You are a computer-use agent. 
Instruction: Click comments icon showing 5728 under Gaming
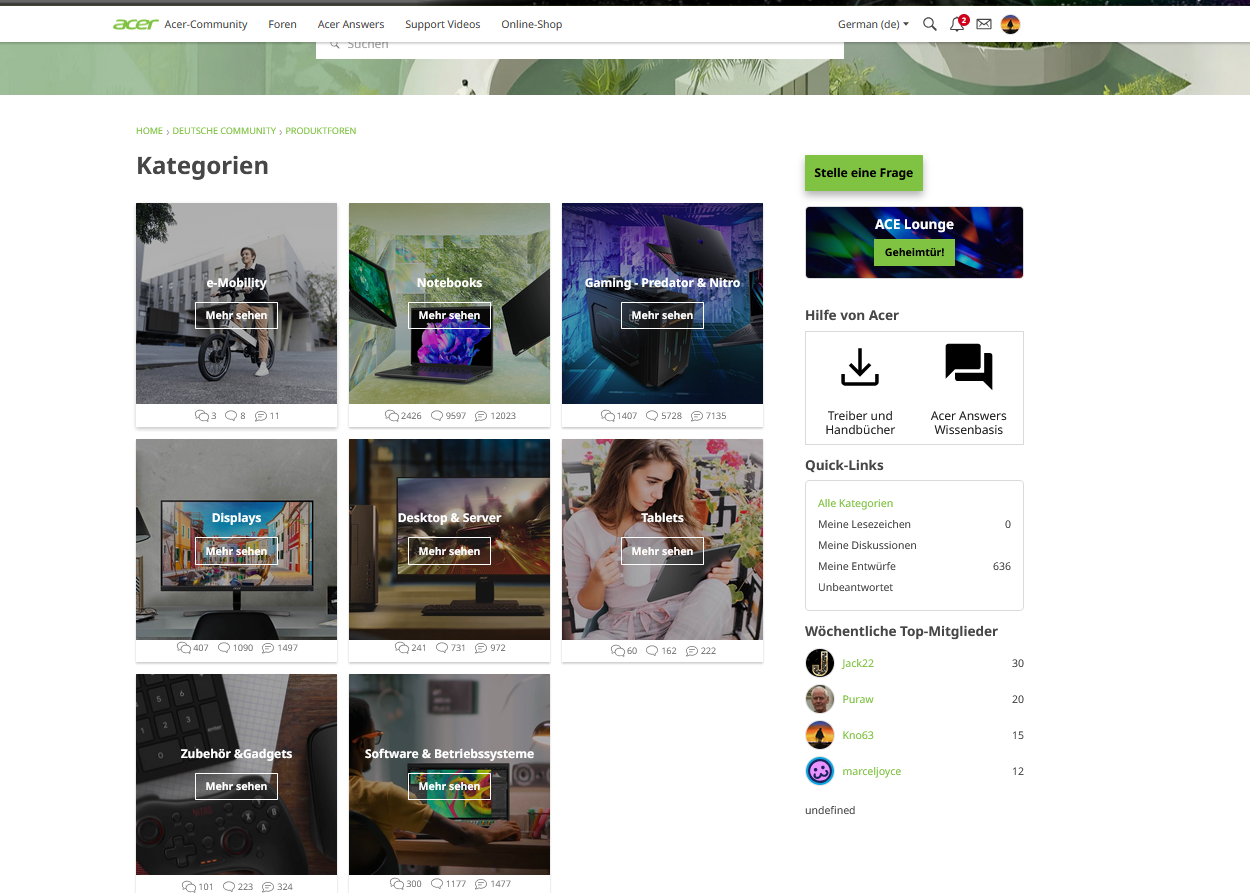tap(652, 415)
